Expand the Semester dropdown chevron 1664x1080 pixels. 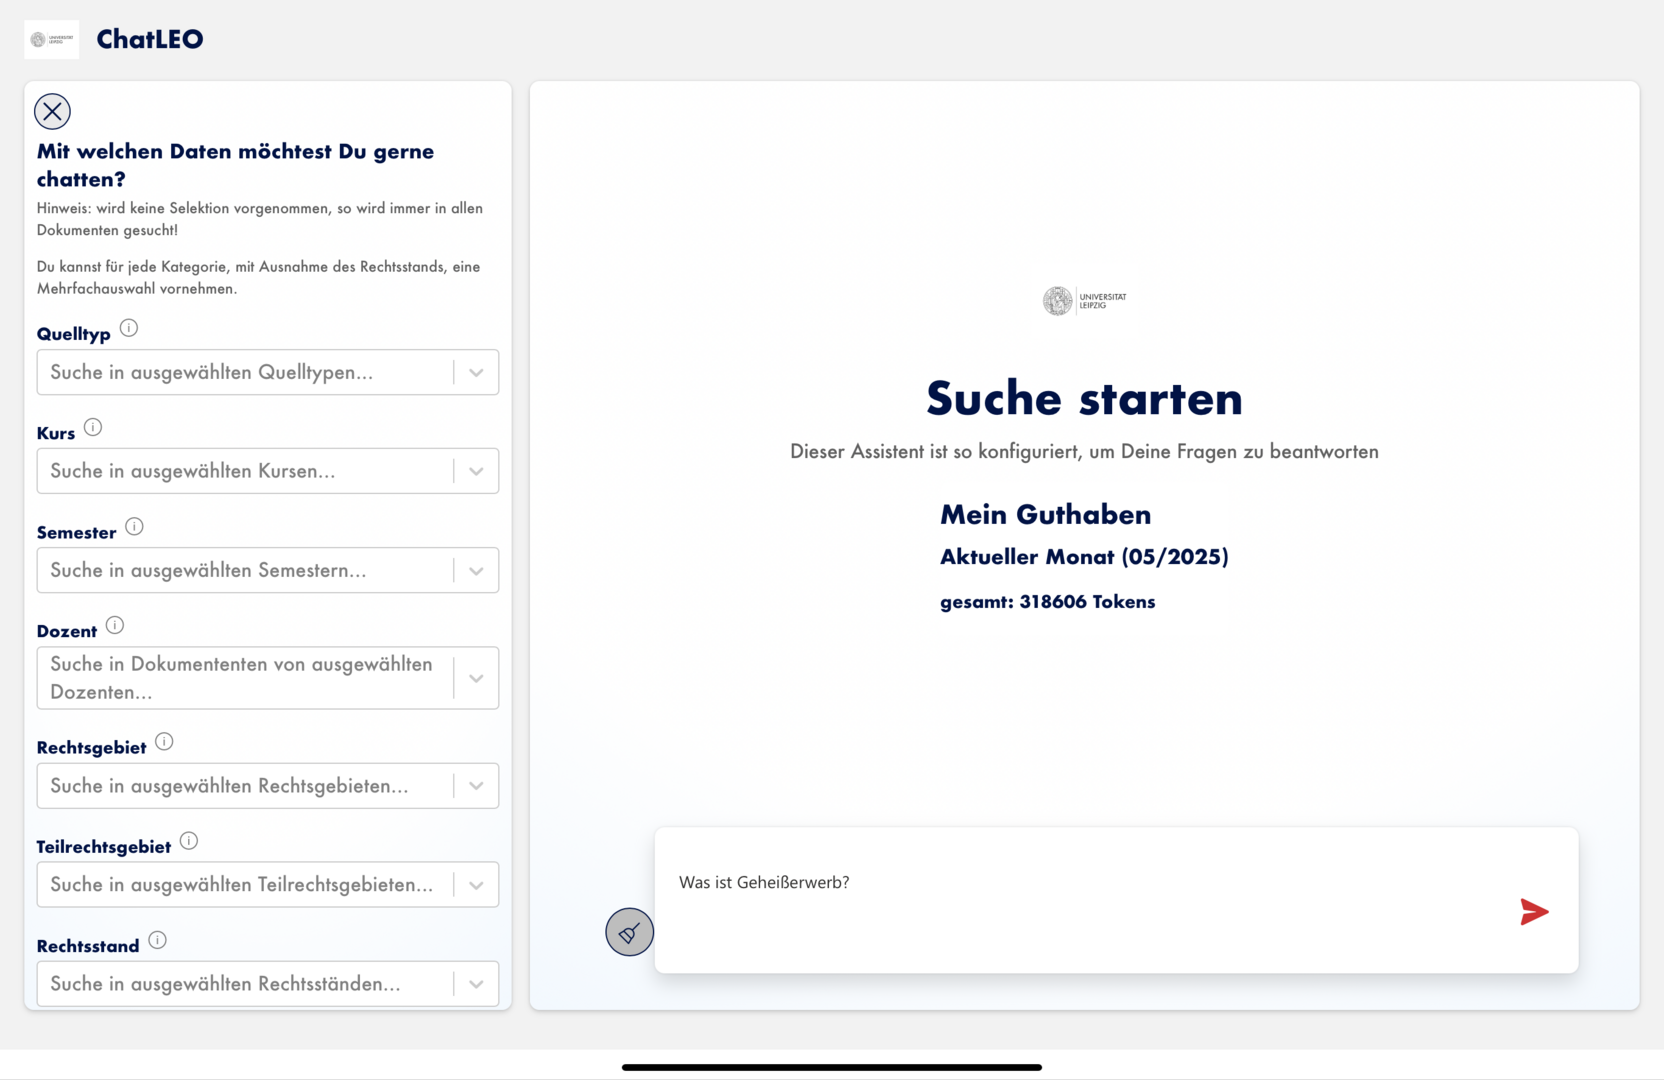pos(476,570)
